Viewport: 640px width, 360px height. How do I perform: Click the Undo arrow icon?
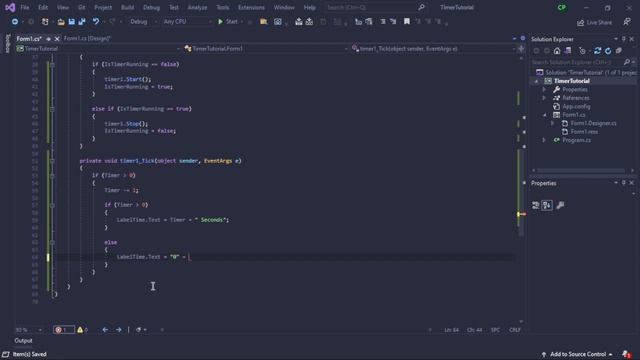pos(96,22)
